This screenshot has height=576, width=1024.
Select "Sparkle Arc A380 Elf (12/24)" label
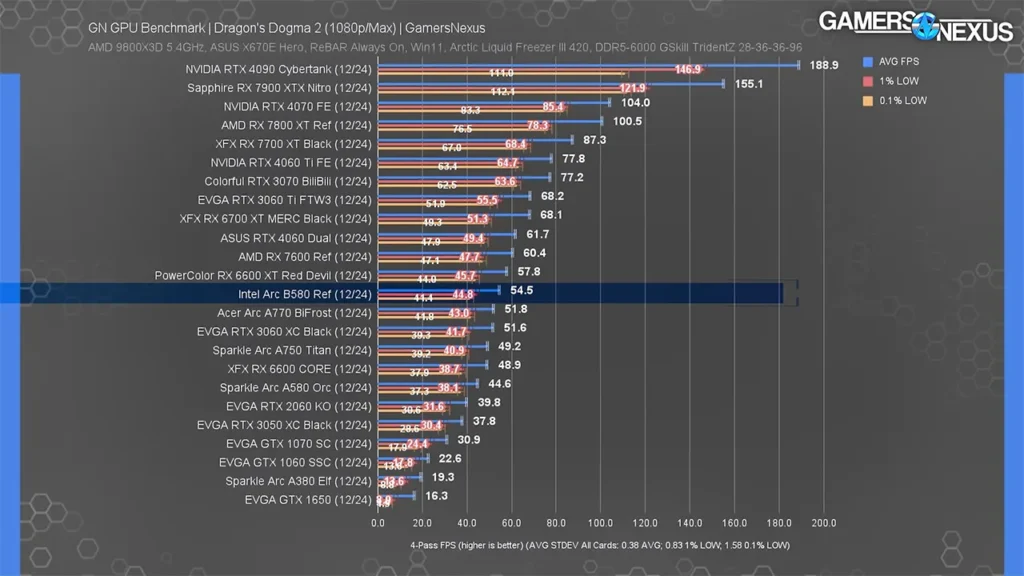pyautogui.click(x=298, y=481)
